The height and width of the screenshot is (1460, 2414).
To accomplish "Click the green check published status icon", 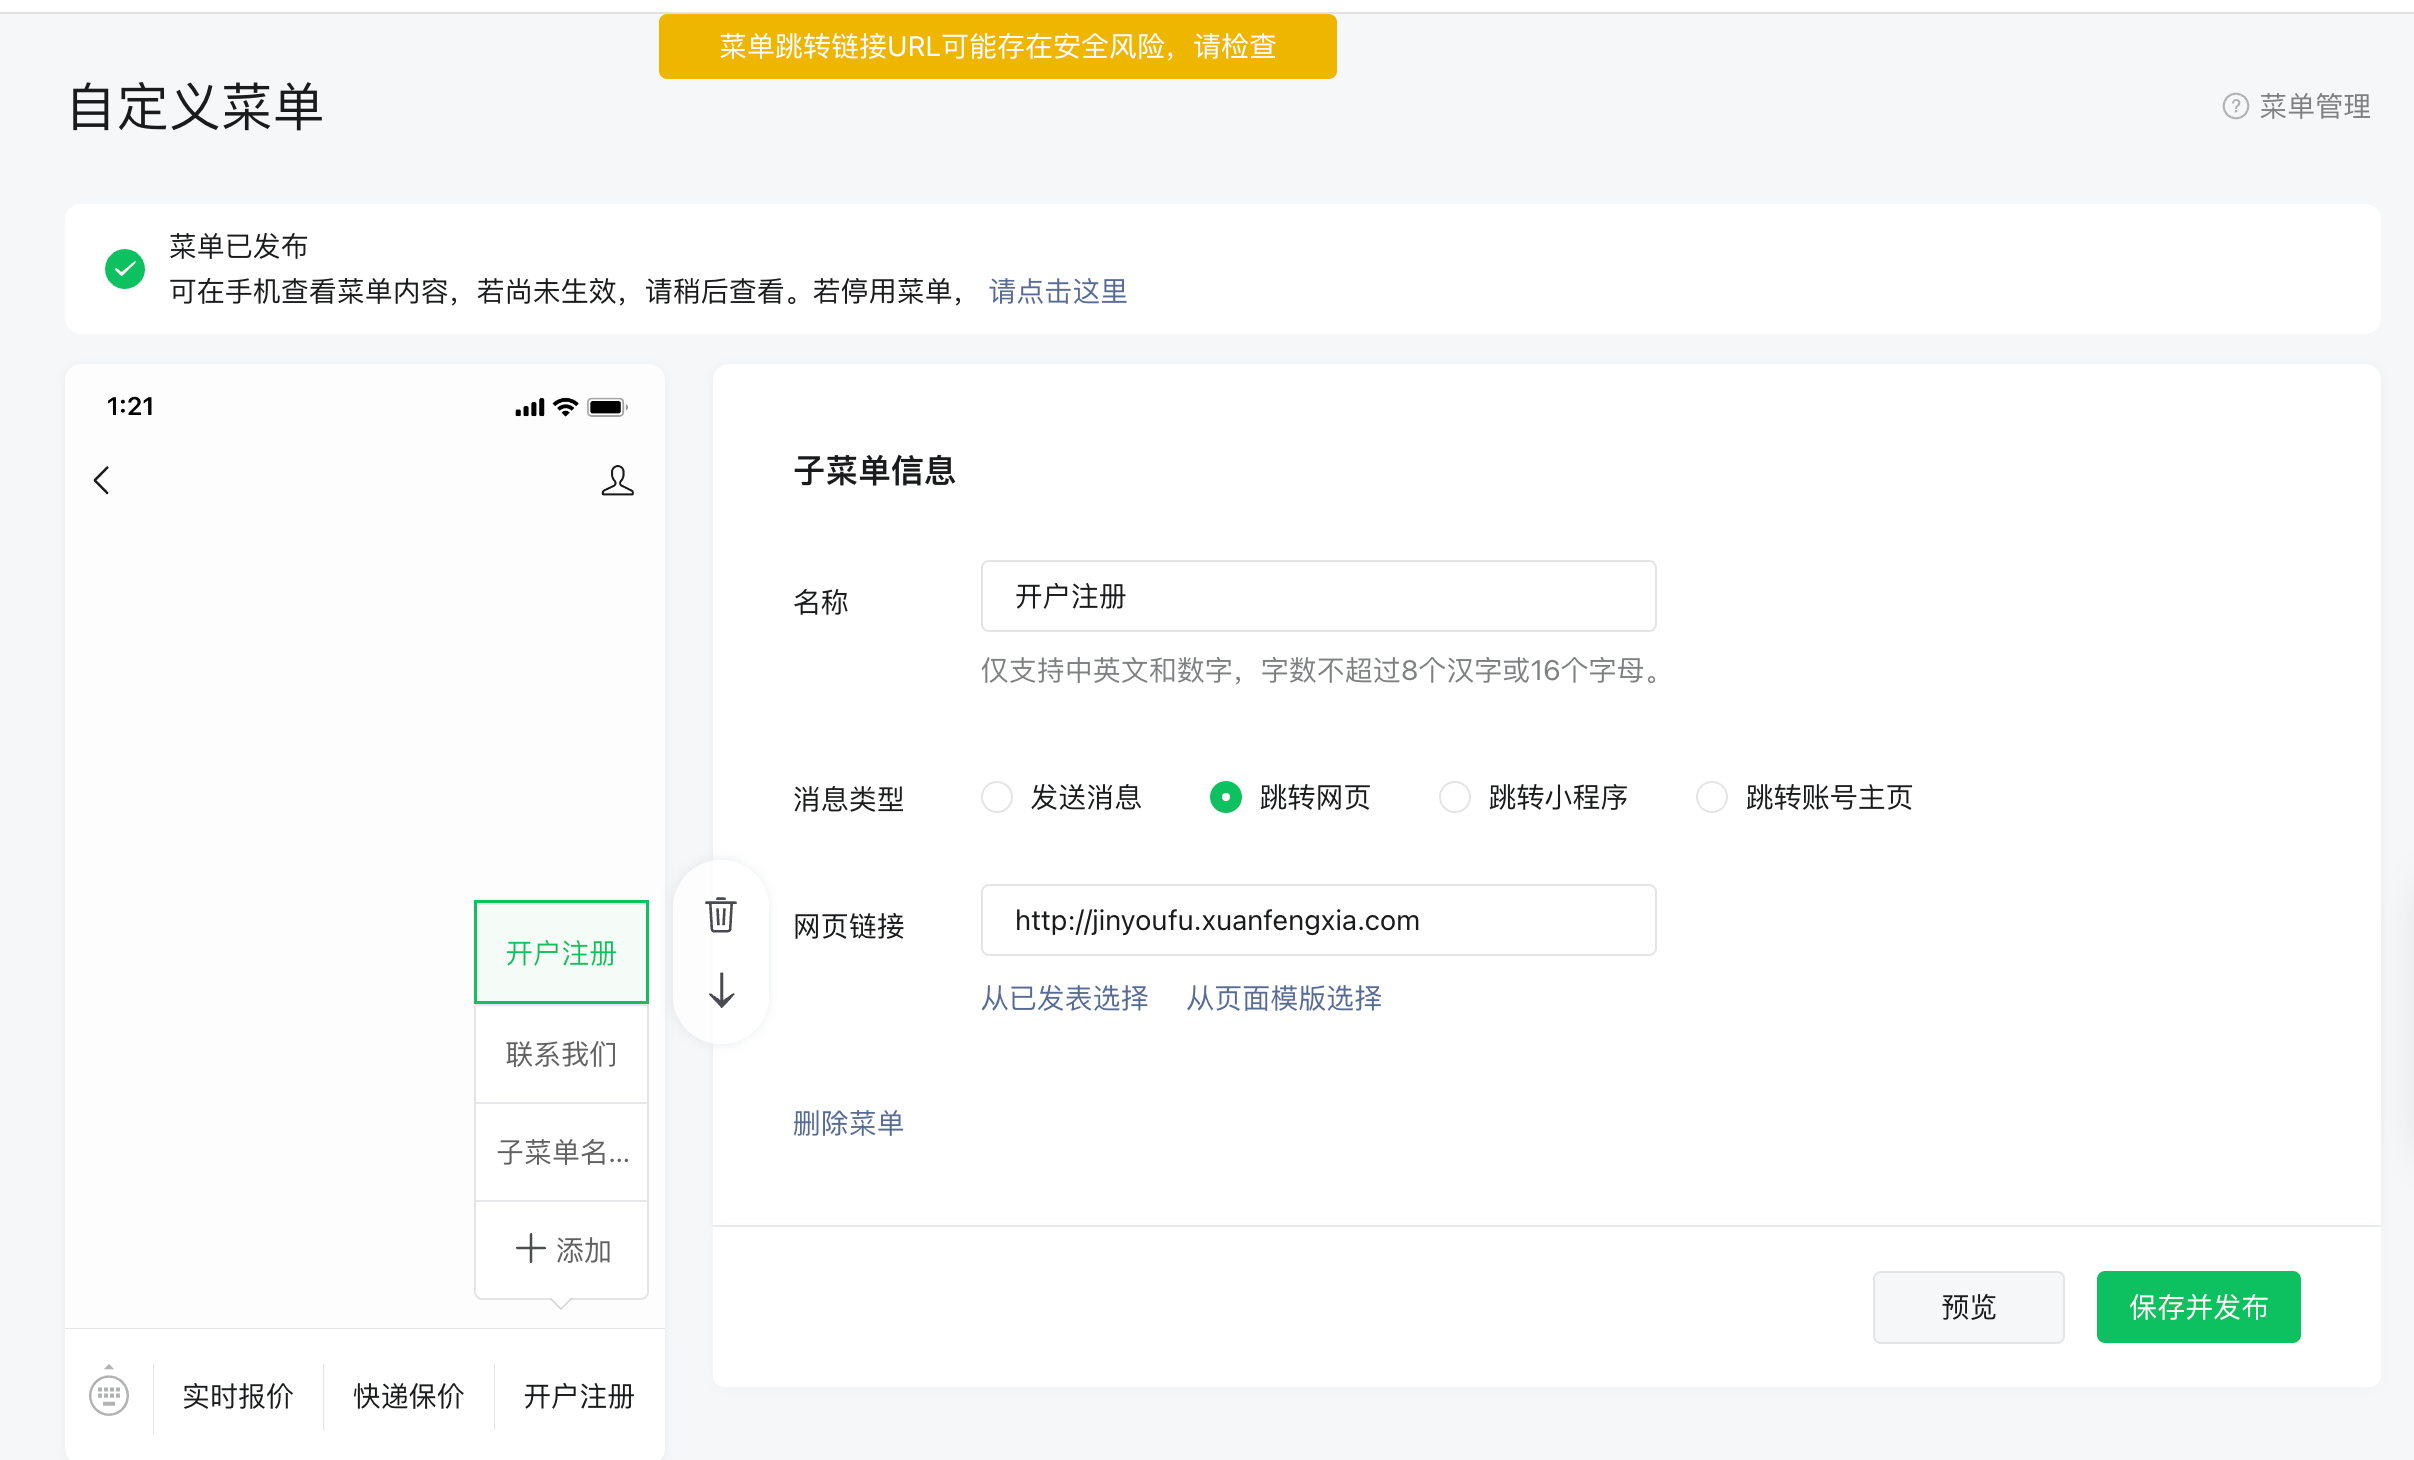I will click(x=125, y=268).
